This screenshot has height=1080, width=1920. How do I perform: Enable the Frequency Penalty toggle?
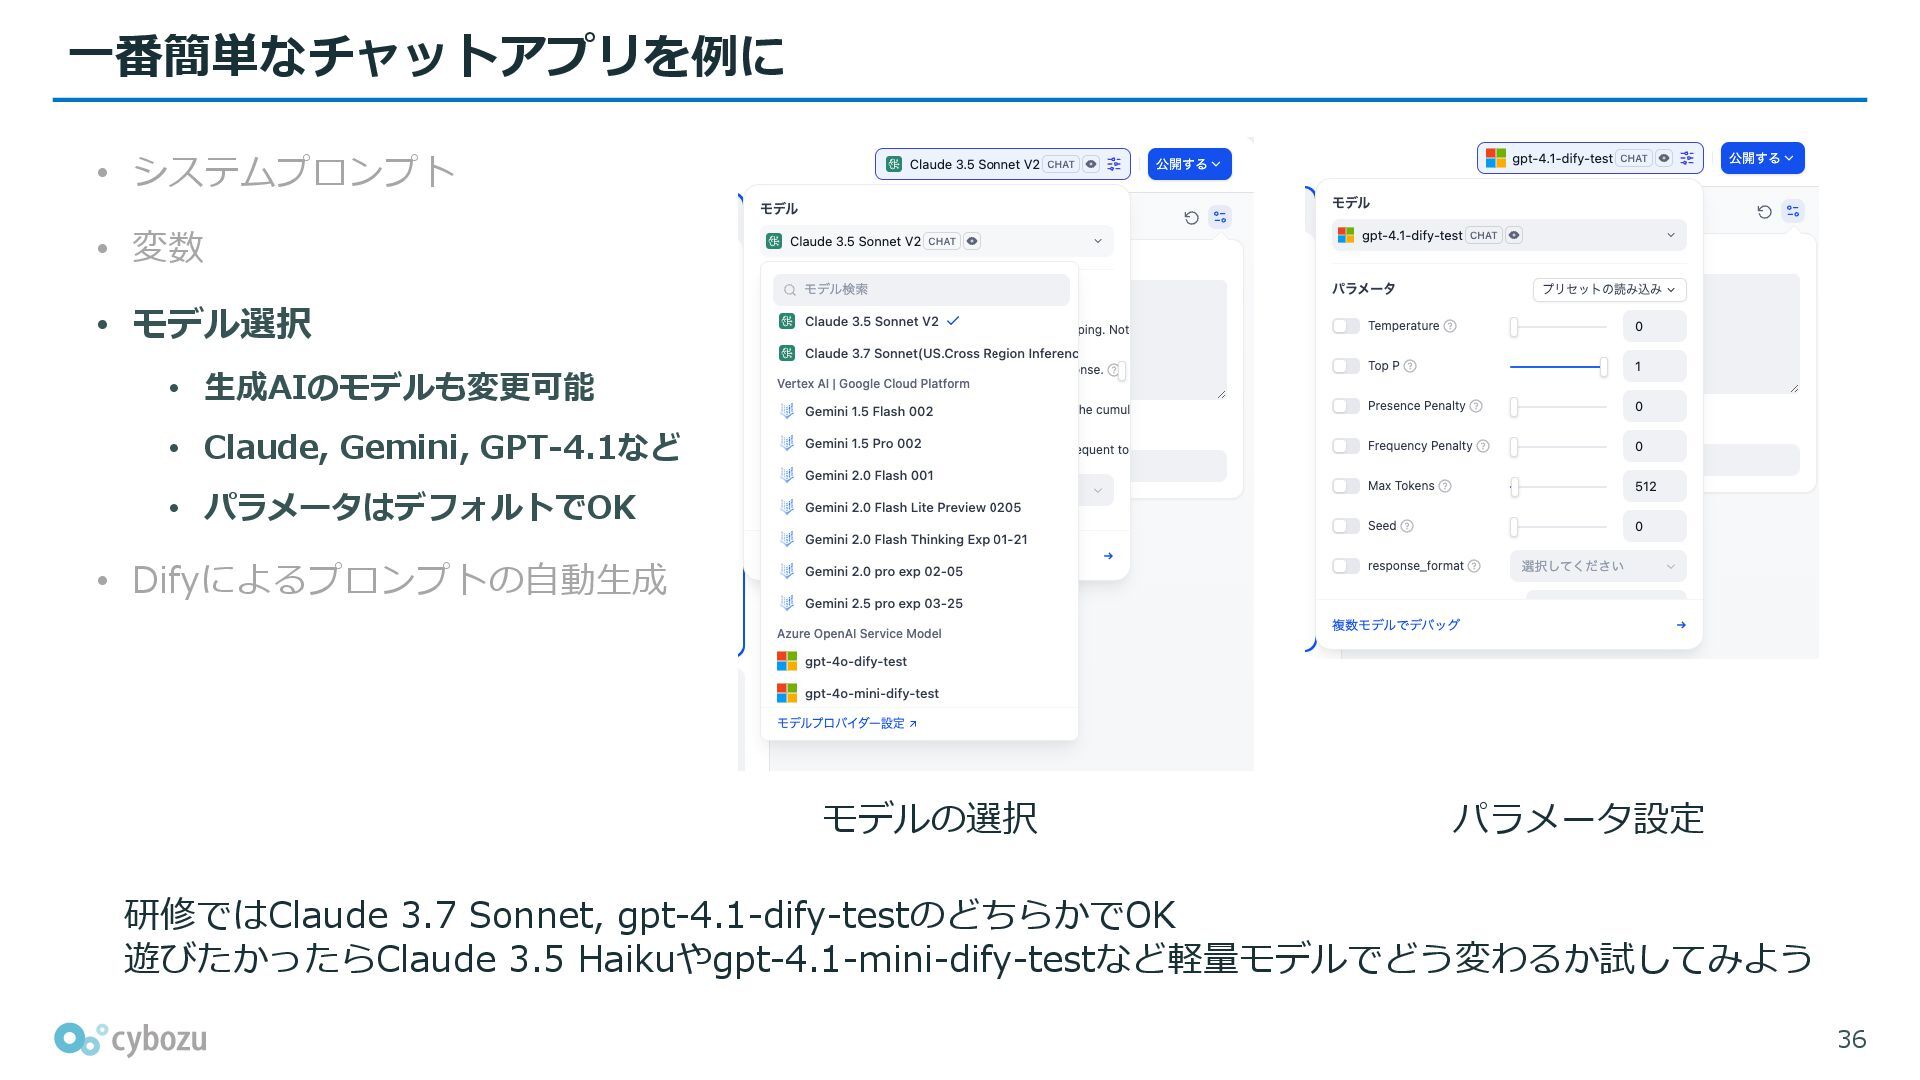[x=1346, y=446]
